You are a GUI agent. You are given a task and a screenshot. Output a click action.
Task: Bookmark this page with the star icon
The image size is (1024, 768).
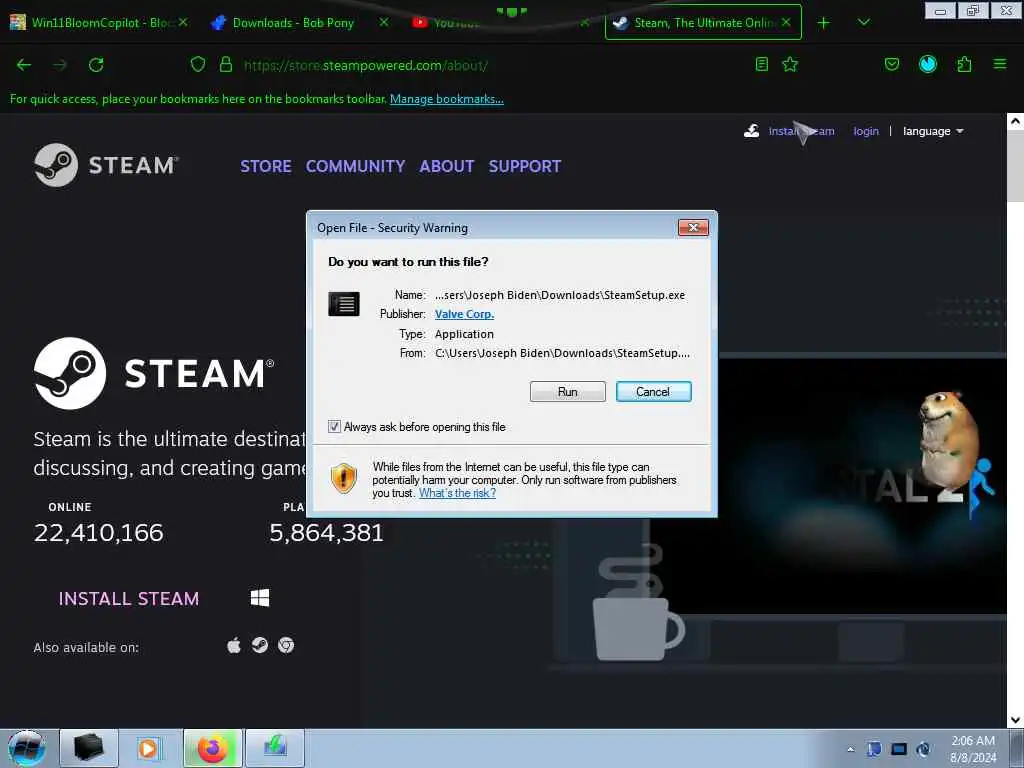tap(790, 64)
